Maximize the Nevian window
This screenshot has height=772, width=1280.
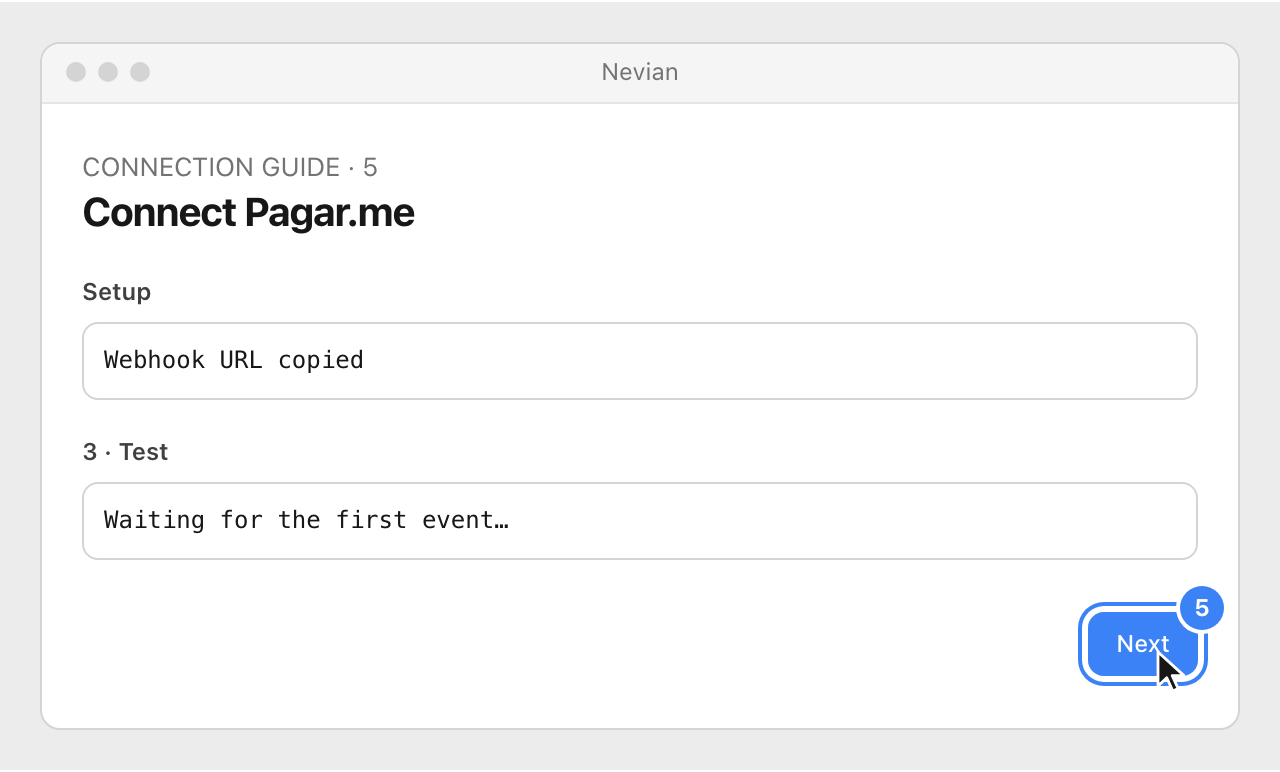(140, 72)
